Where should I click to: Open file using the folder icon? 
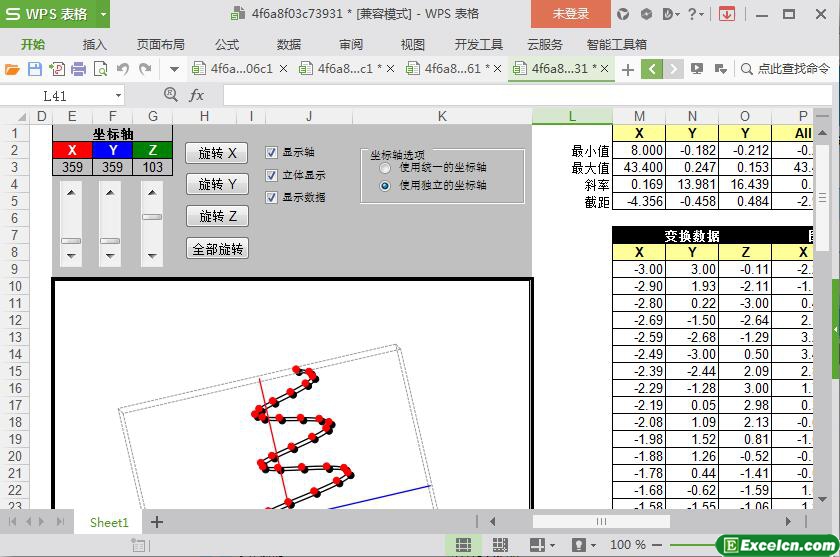(x=12, y=69)
